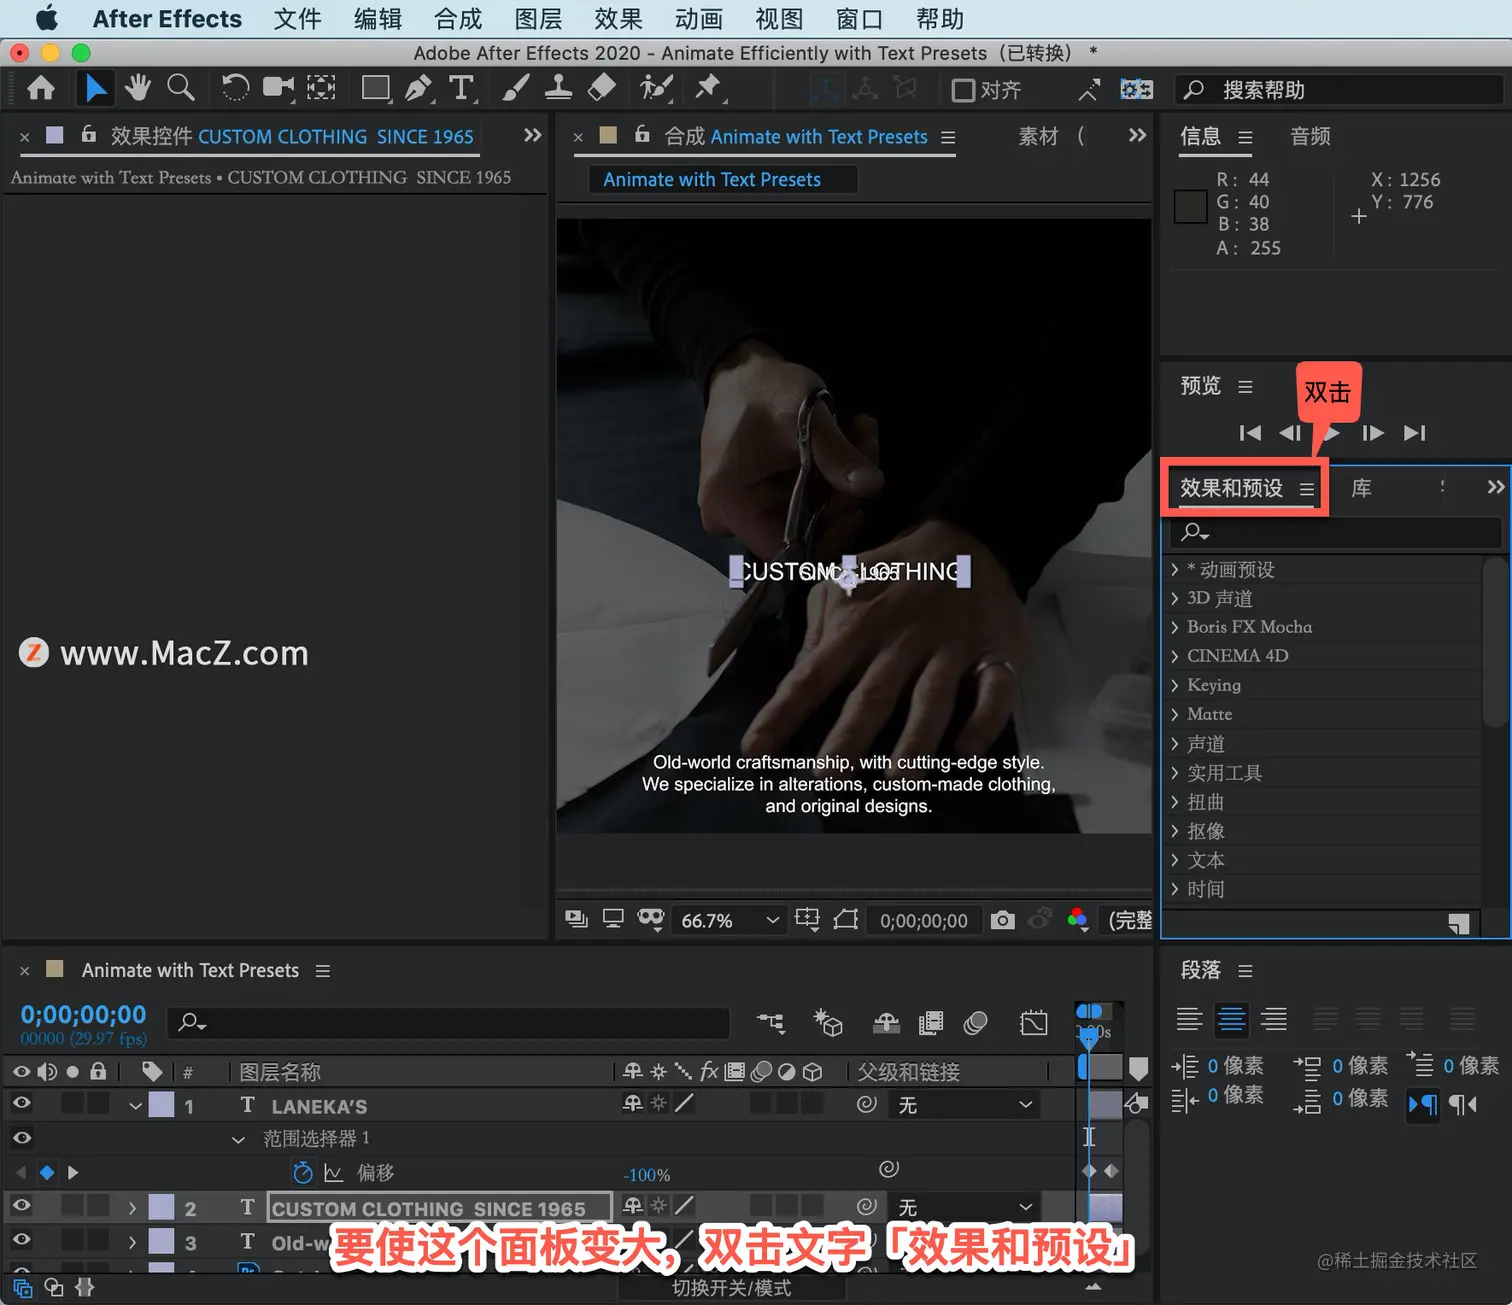Show channel RGB color icon in viewer
This screenshot has height=1305, width=1512.
pyautogui.click(x=1078, y=920)
